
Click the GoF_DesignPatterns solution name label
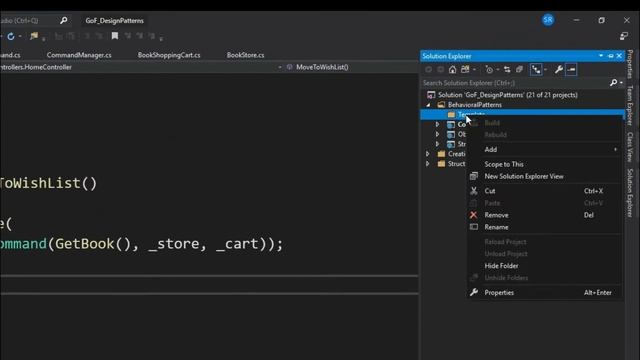(114, 21)
